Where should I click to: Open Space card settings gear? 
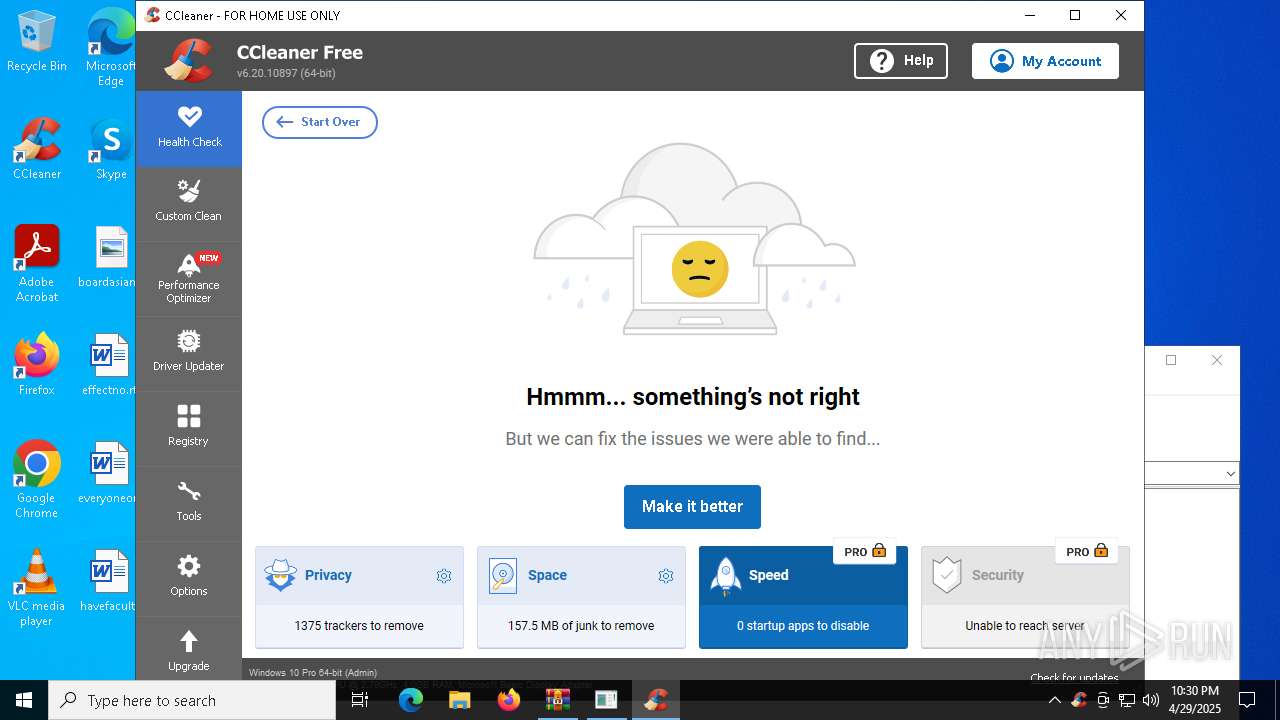666,576
